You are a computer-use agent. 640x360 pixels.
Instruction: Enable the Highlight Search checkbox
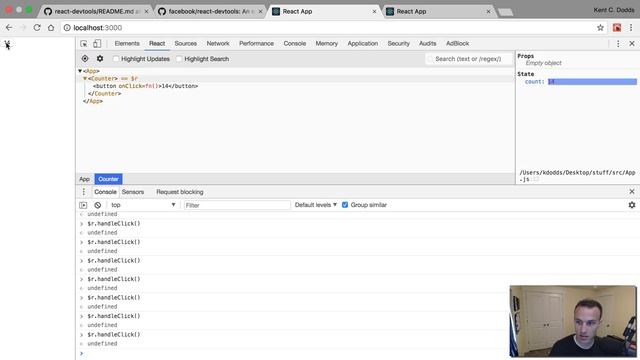179,59
